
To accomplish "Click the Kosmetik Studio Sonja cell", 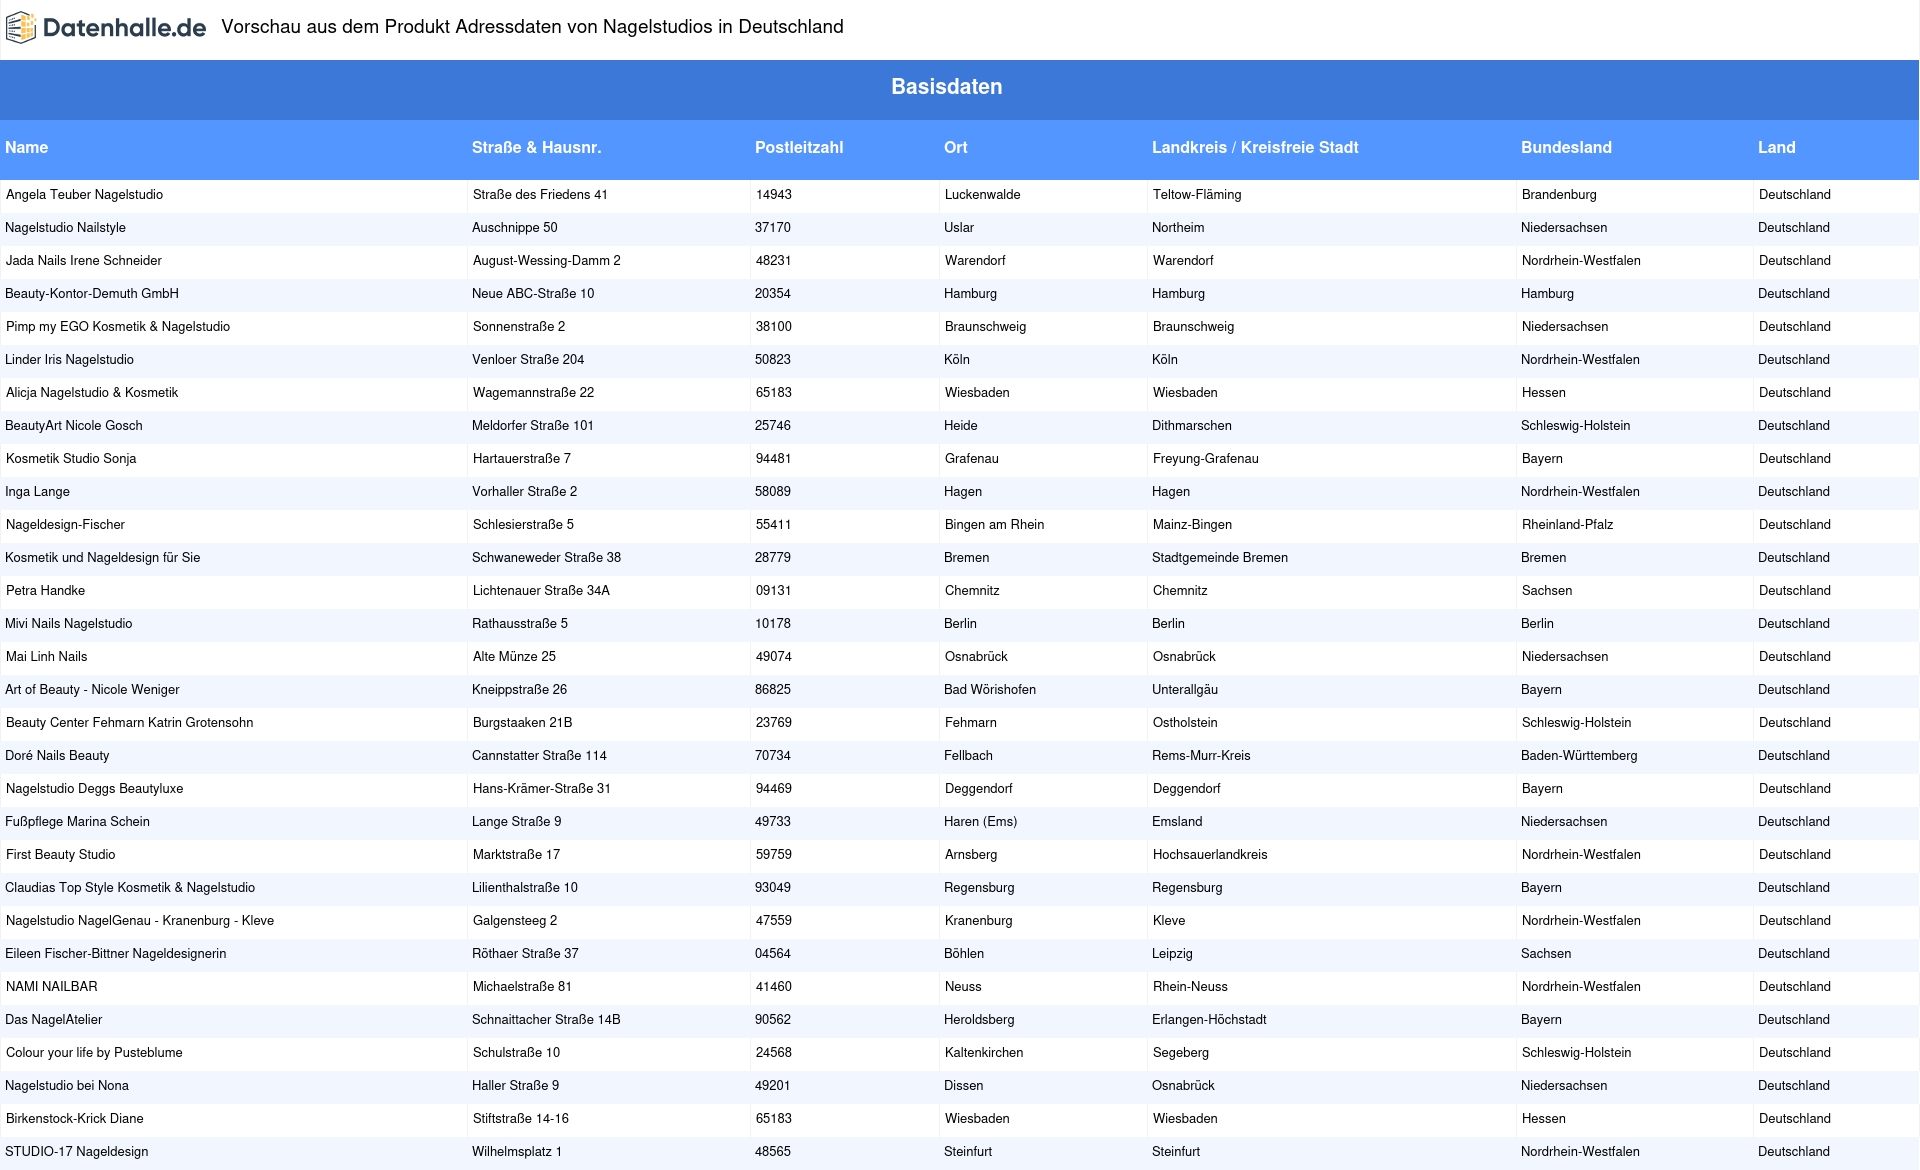I will (71, 459).
